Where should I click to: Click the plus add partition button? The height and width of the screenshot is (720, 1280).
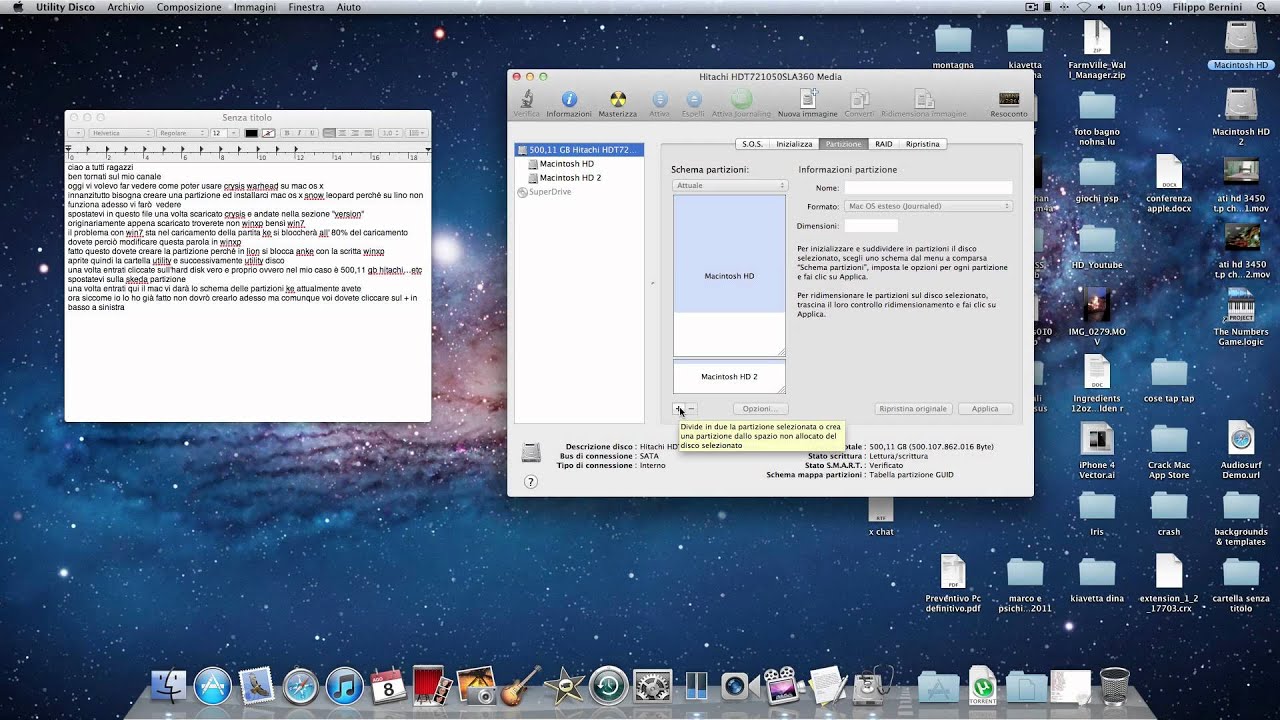tap(679, 409)
